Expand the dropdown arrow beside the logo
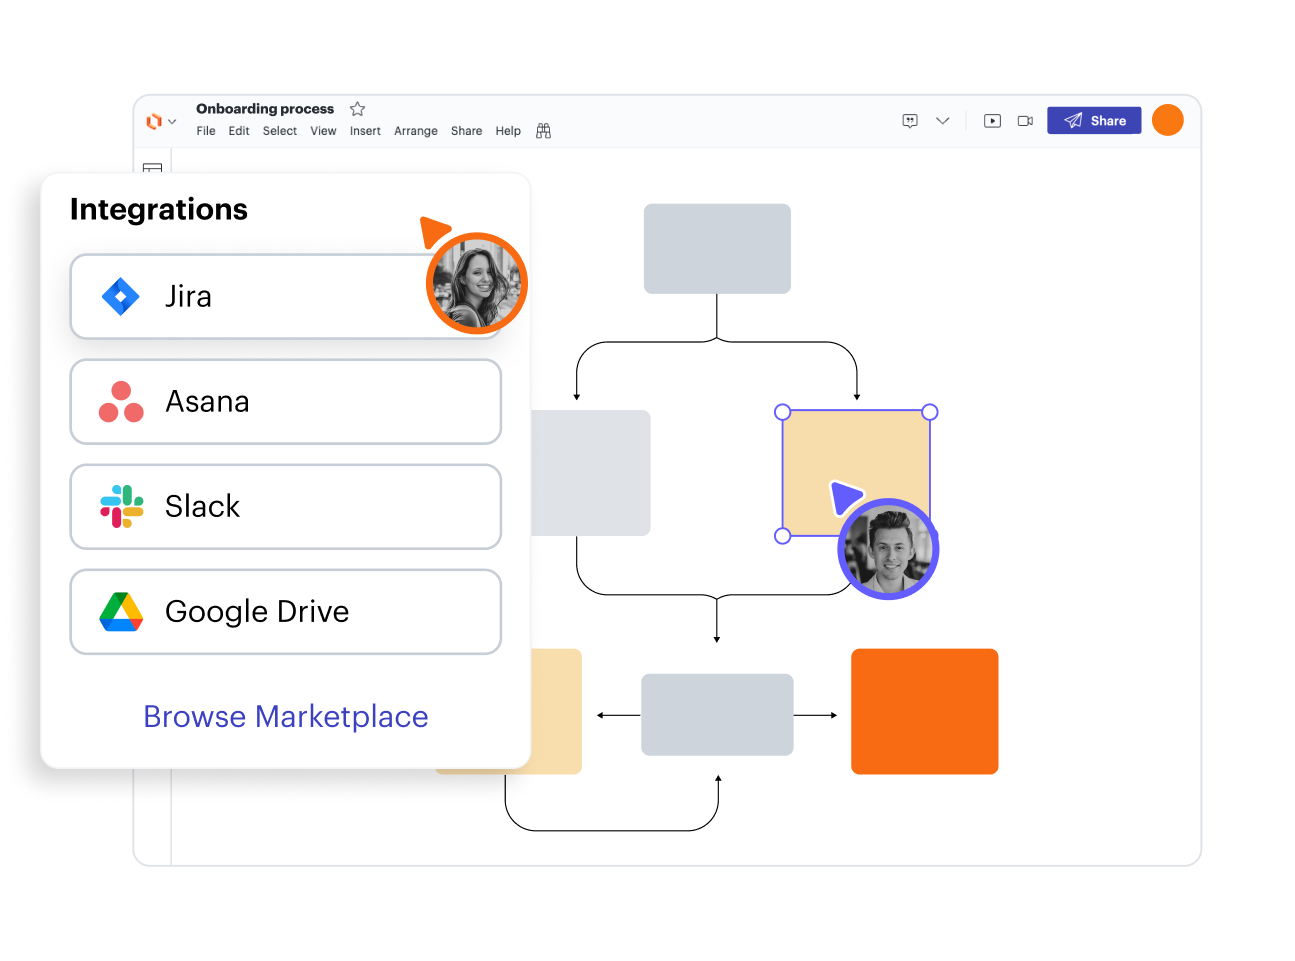The image size is (1295, 961). [172, 122]
